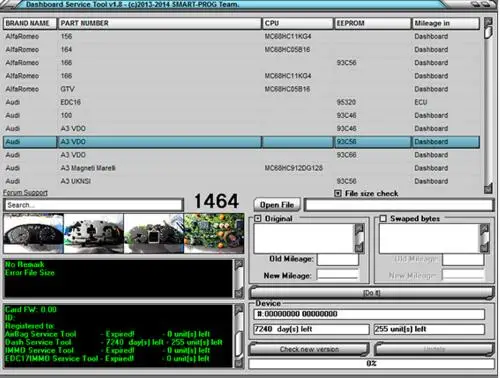This screenshot has width=500, height=378.
Task: Click the Swaped bytes data text area
Action: 429,238
